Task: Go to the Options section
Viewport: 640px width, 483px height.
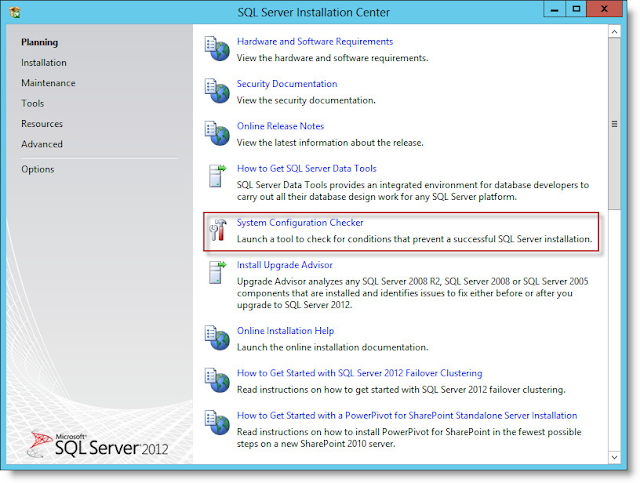Action: tap(38, 169)
